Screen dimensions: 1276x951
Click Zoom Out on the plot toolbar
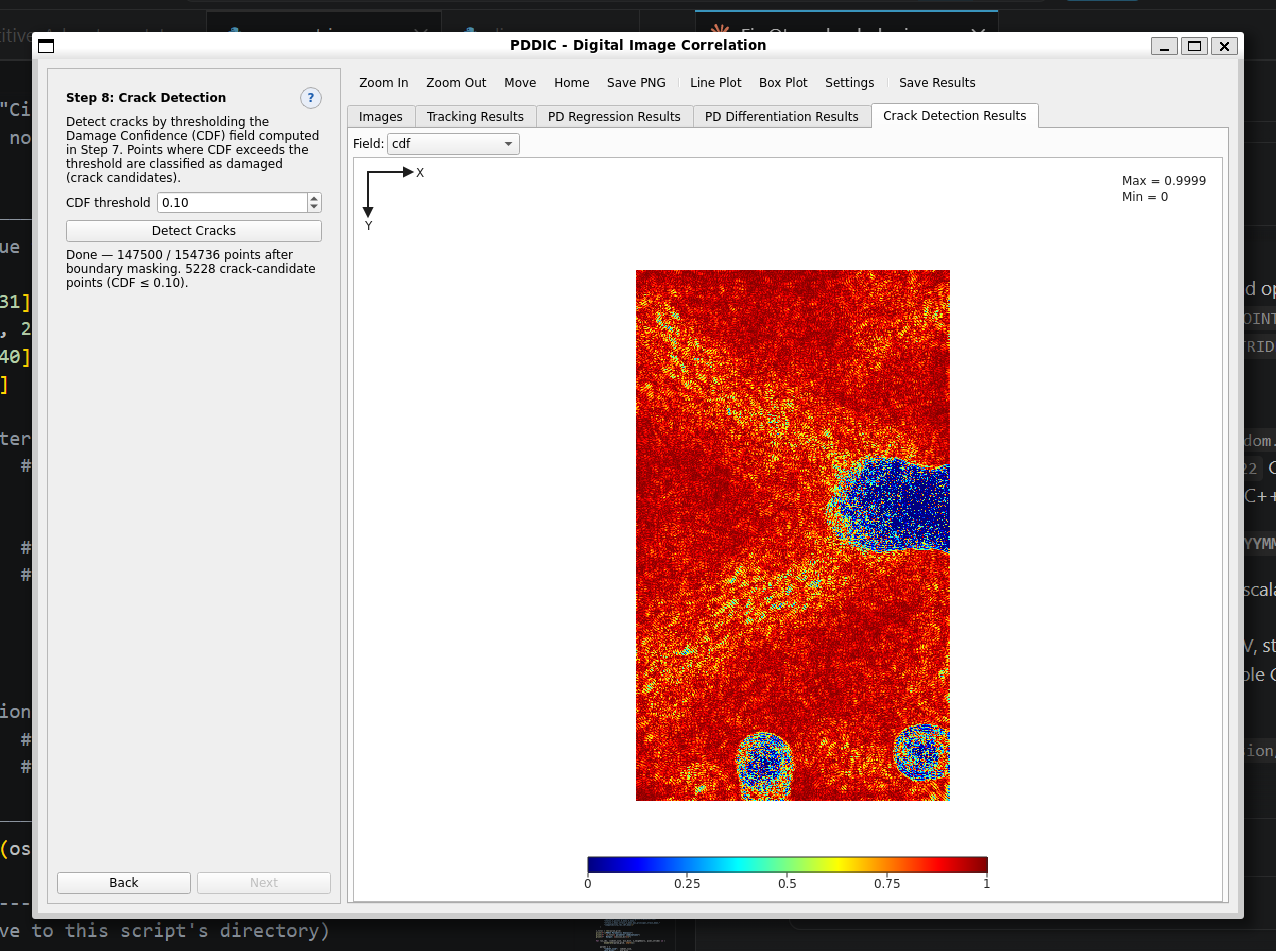(456, 83)
